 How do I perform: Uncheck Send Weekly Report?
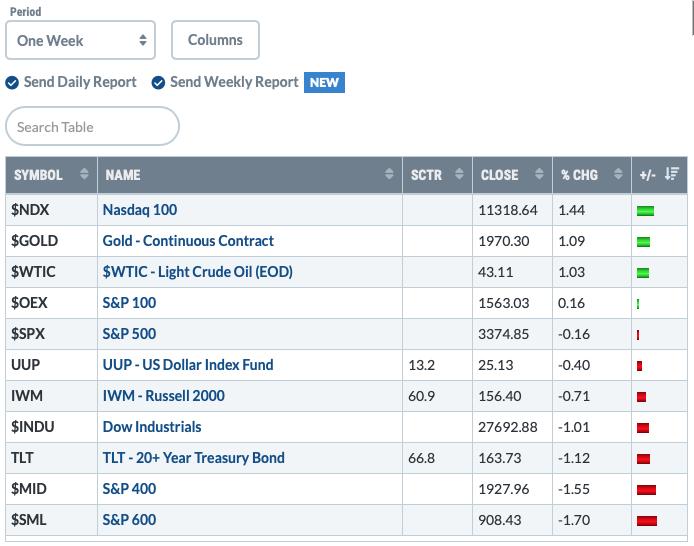(x=158, y=83)
